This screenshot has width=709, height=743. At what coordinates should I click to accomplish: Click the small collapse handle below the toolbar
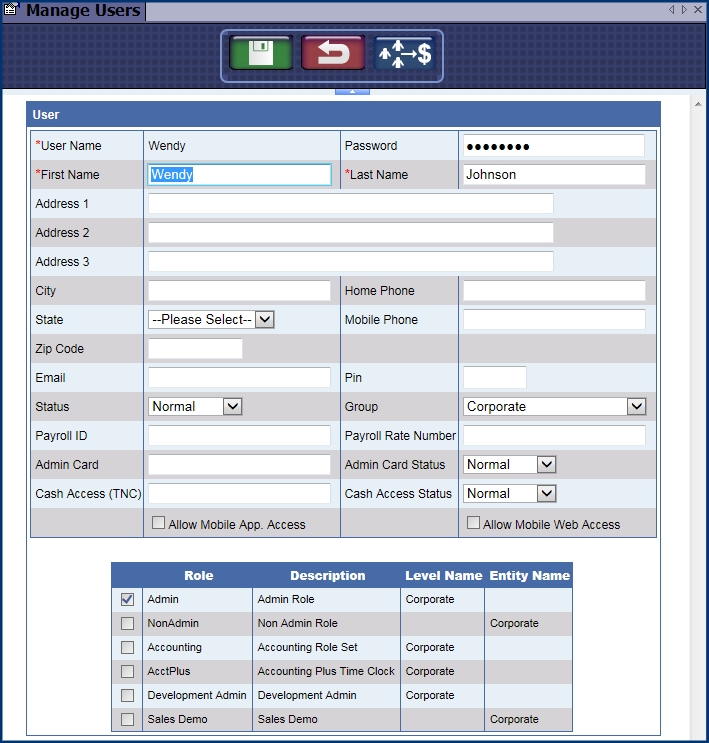coord(352,91)
